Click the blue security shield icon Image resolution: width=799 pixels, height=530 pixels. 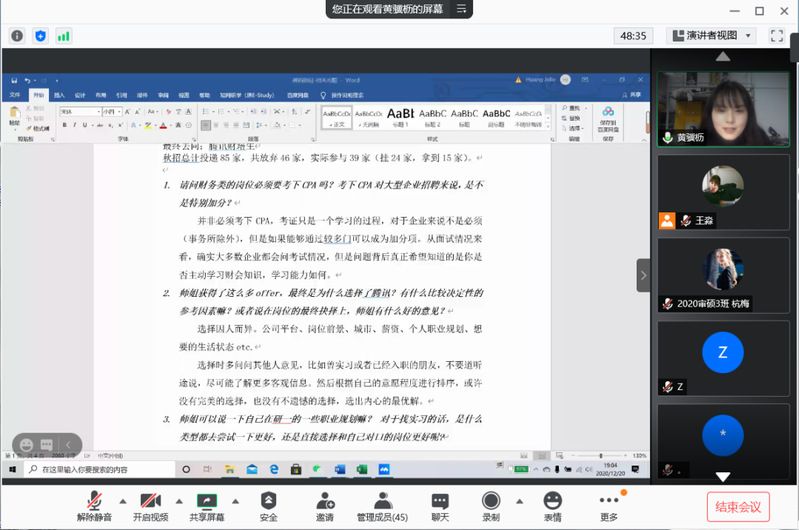point(40,35)
